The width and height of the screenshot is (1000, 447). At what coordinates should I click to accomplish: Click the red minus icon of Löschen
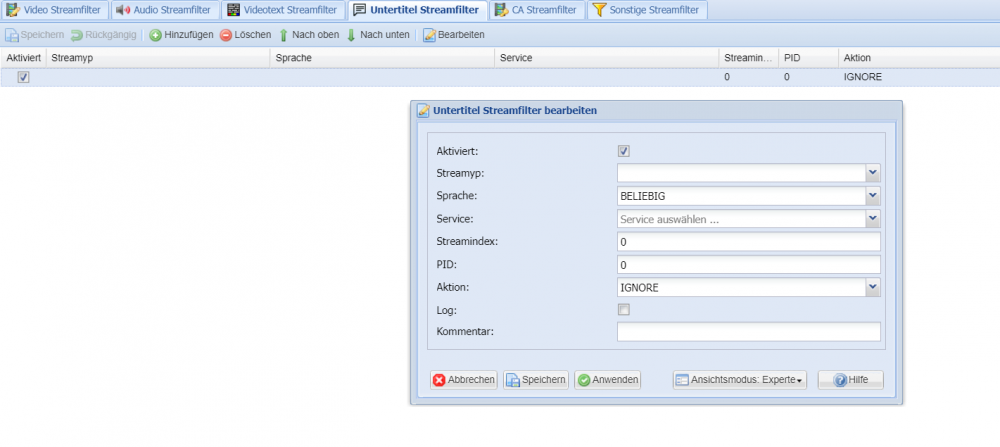click(x=226, y=35)
